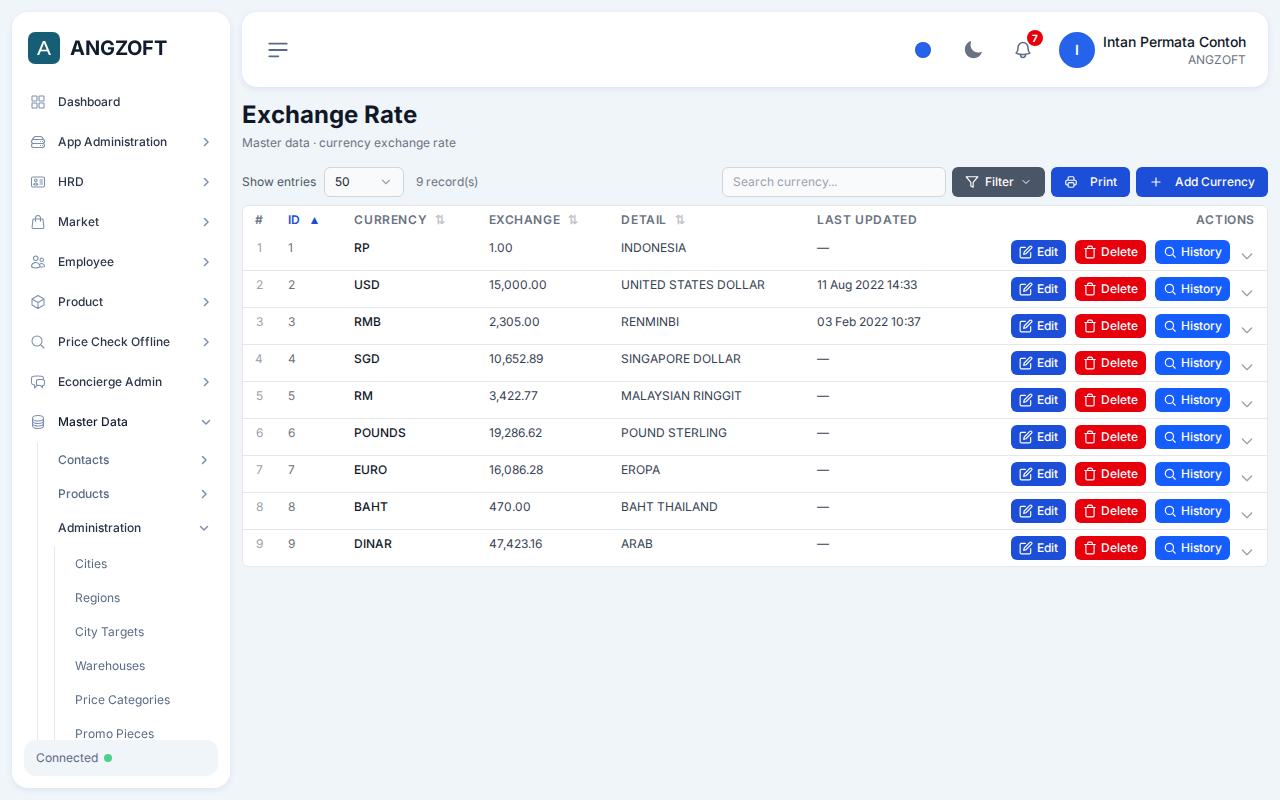Open Cities in the sidebar
Image resolution: width=1280 pixels, height=800 pixels.
coord(91,564)
